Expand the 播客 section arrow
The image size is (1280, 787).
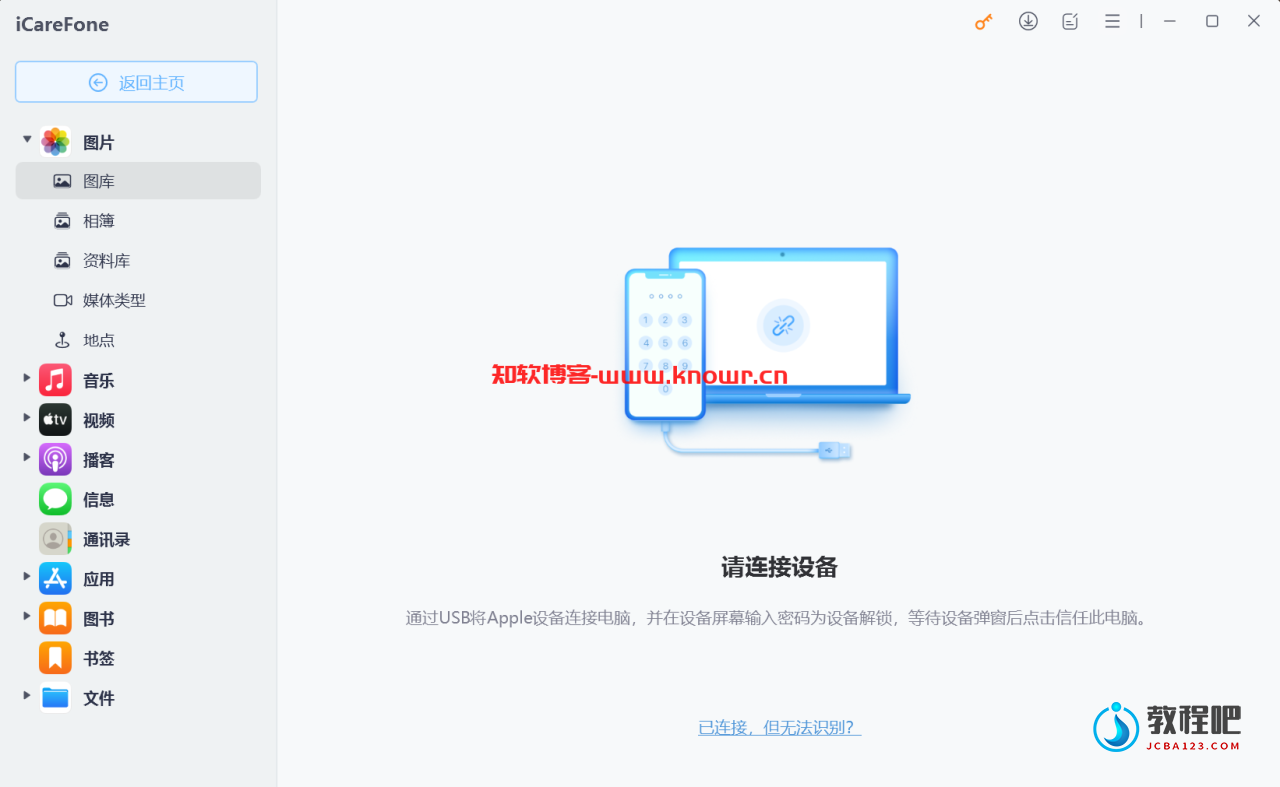[x=27, y=458]
